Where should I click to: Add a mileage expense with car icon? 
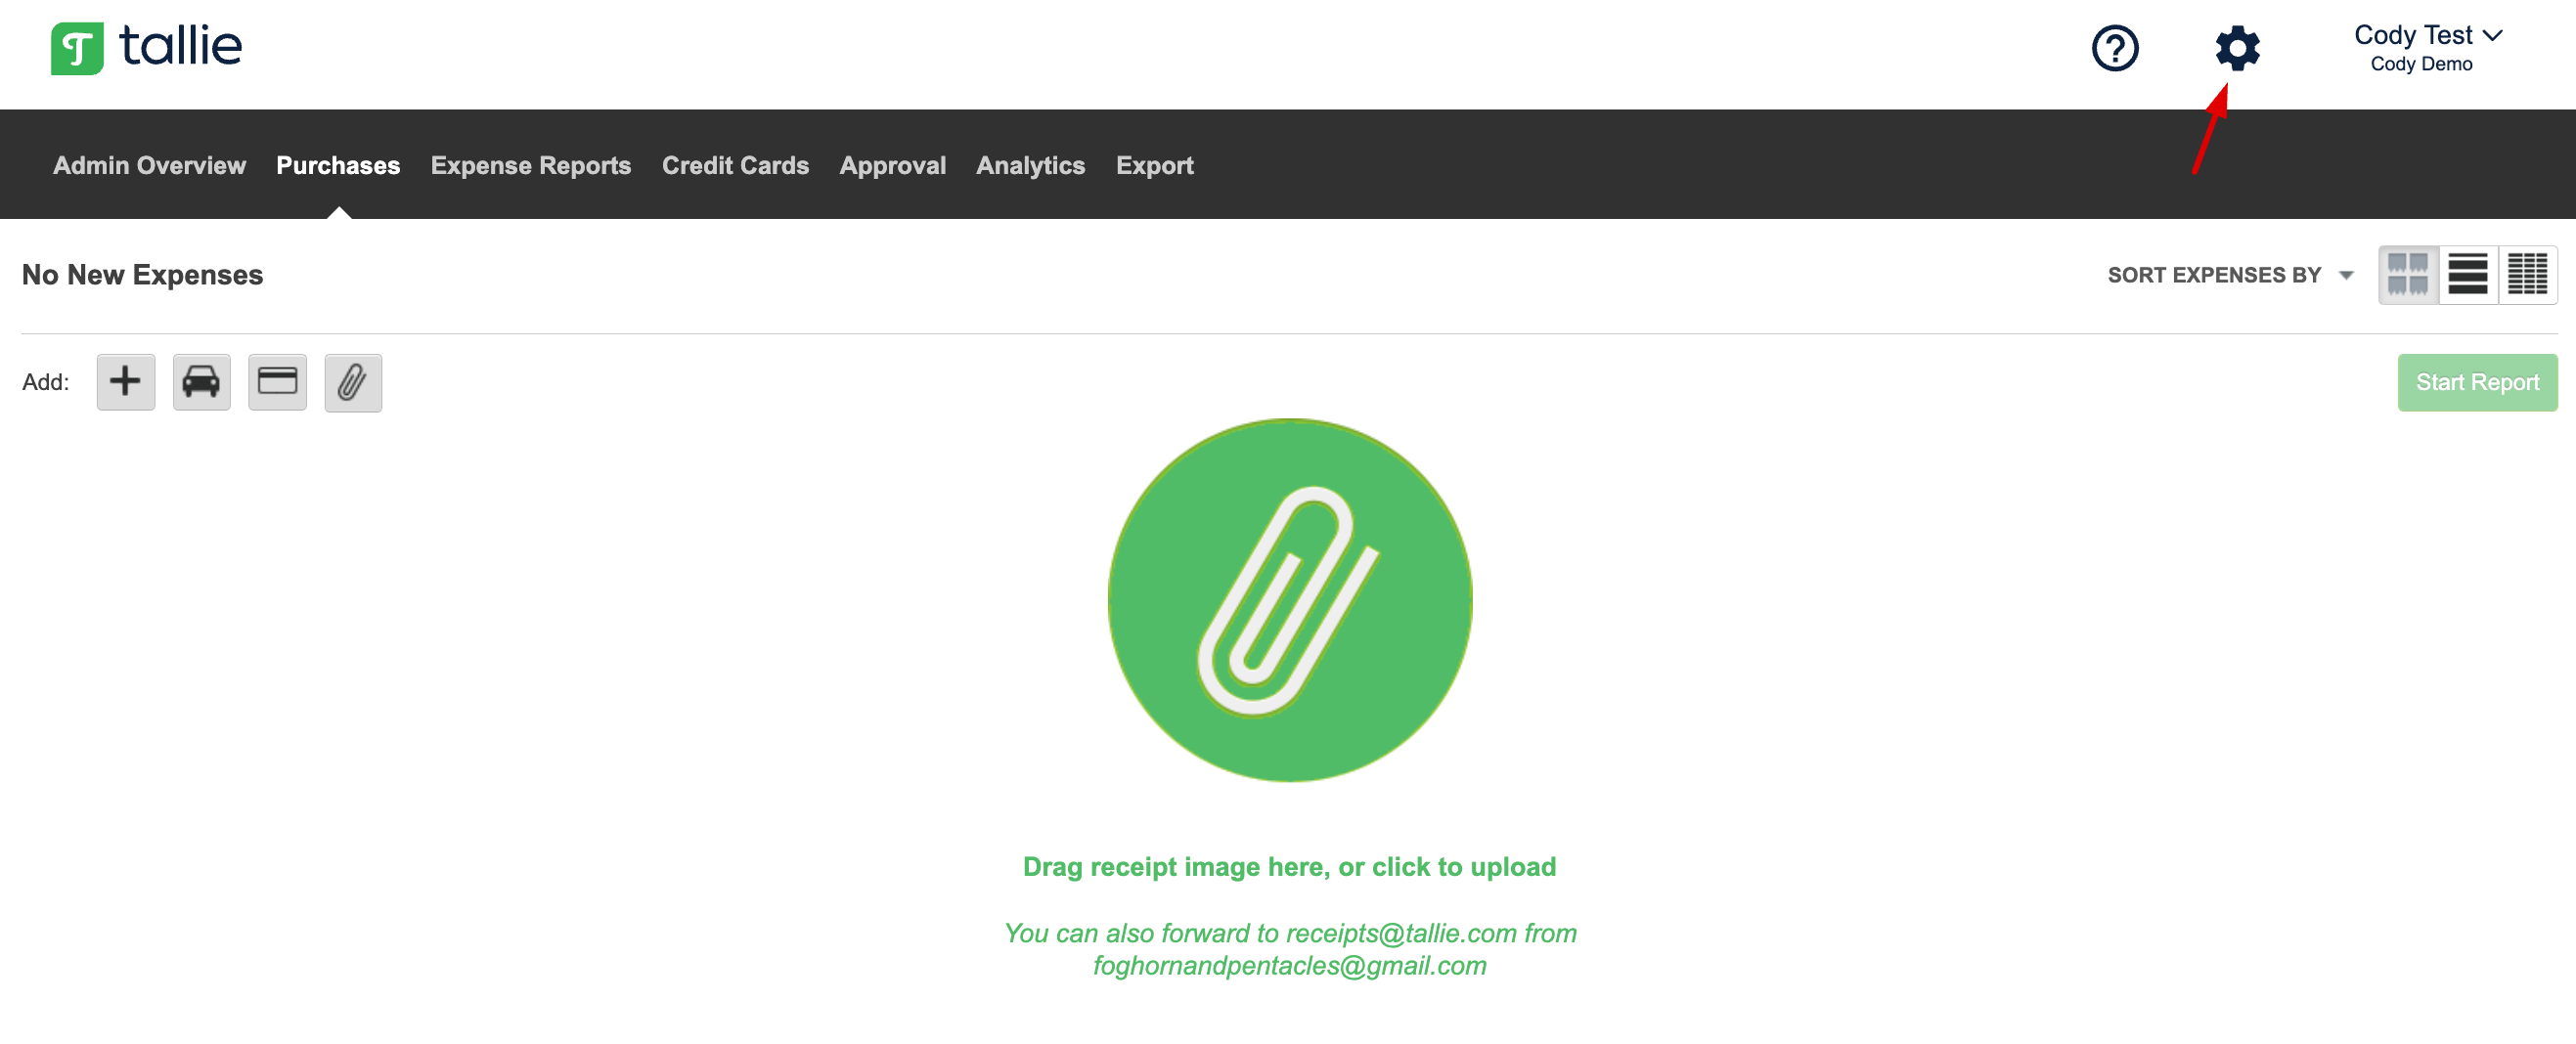click(x=201, y=382)
